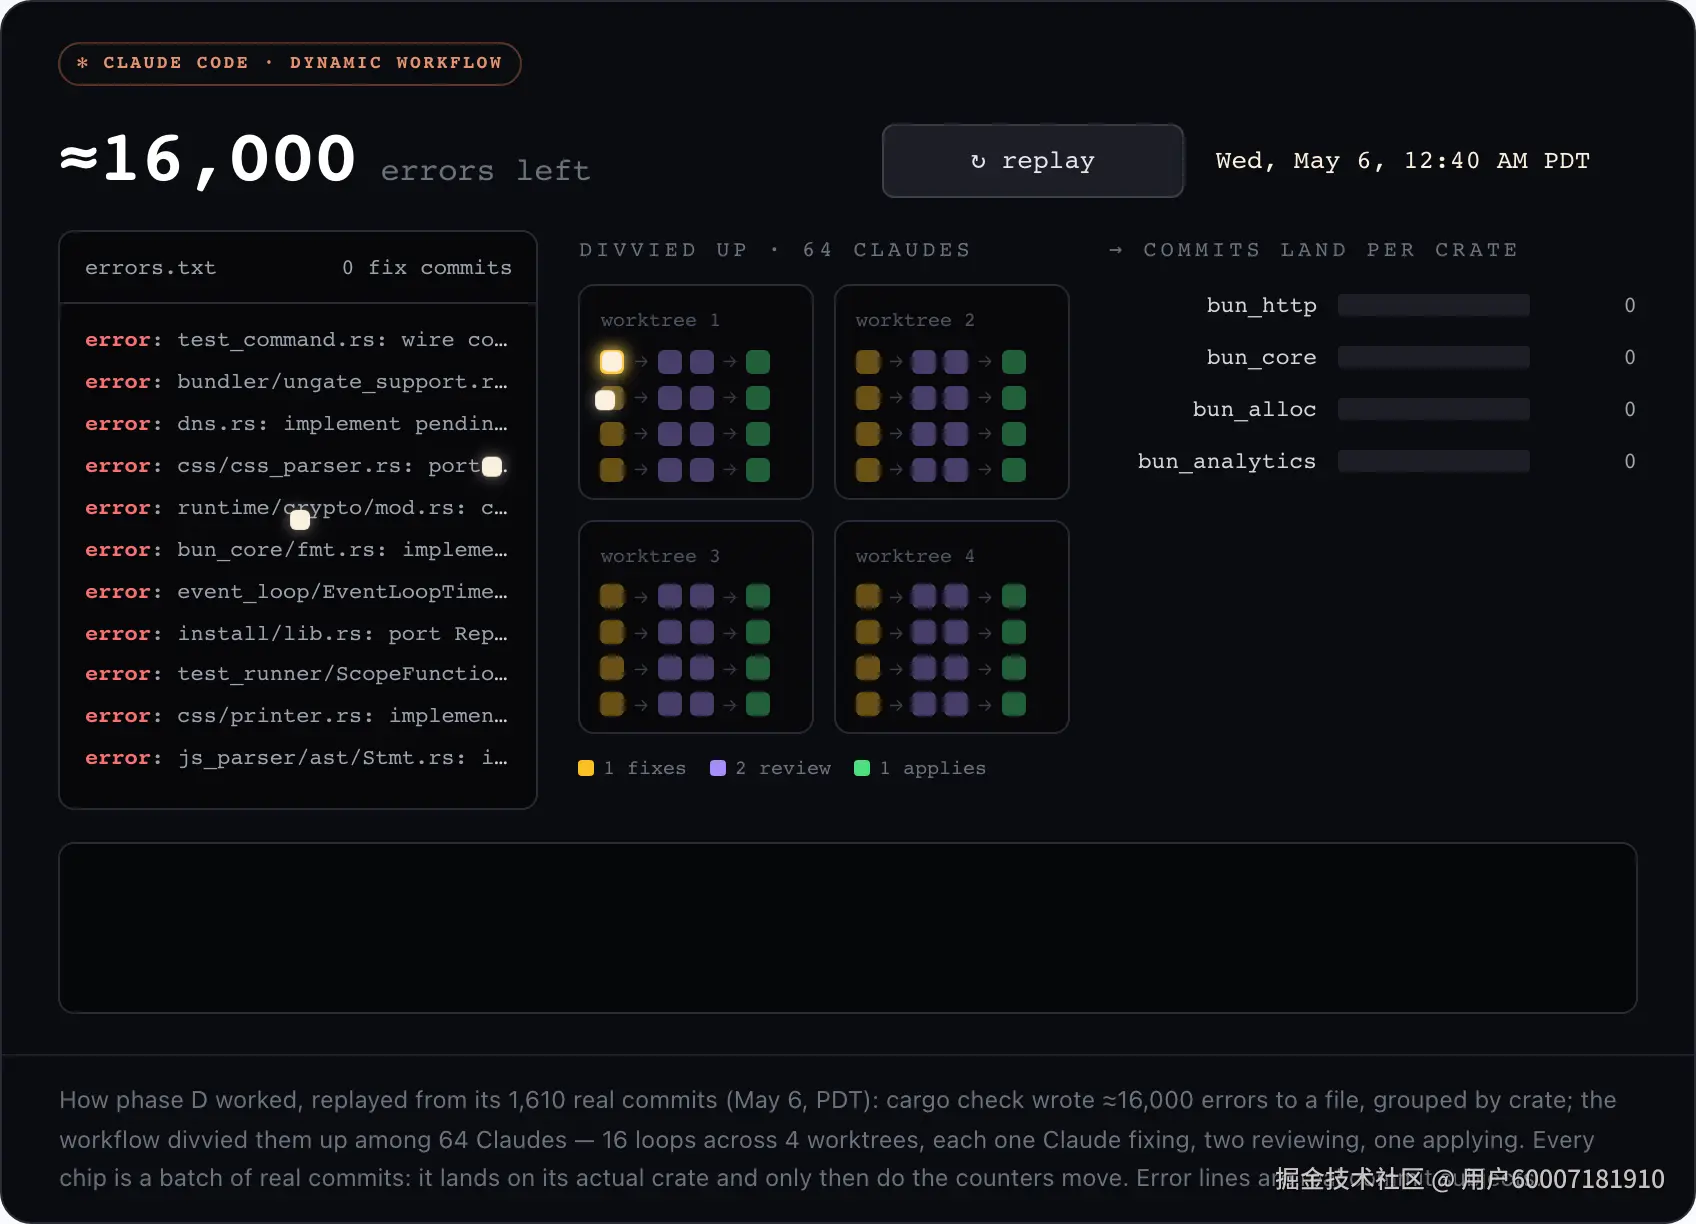Click the bun_analytics crate label
This screenshot has width=1696, height=1224.
pyautogui.click(x=1227, y=462)
